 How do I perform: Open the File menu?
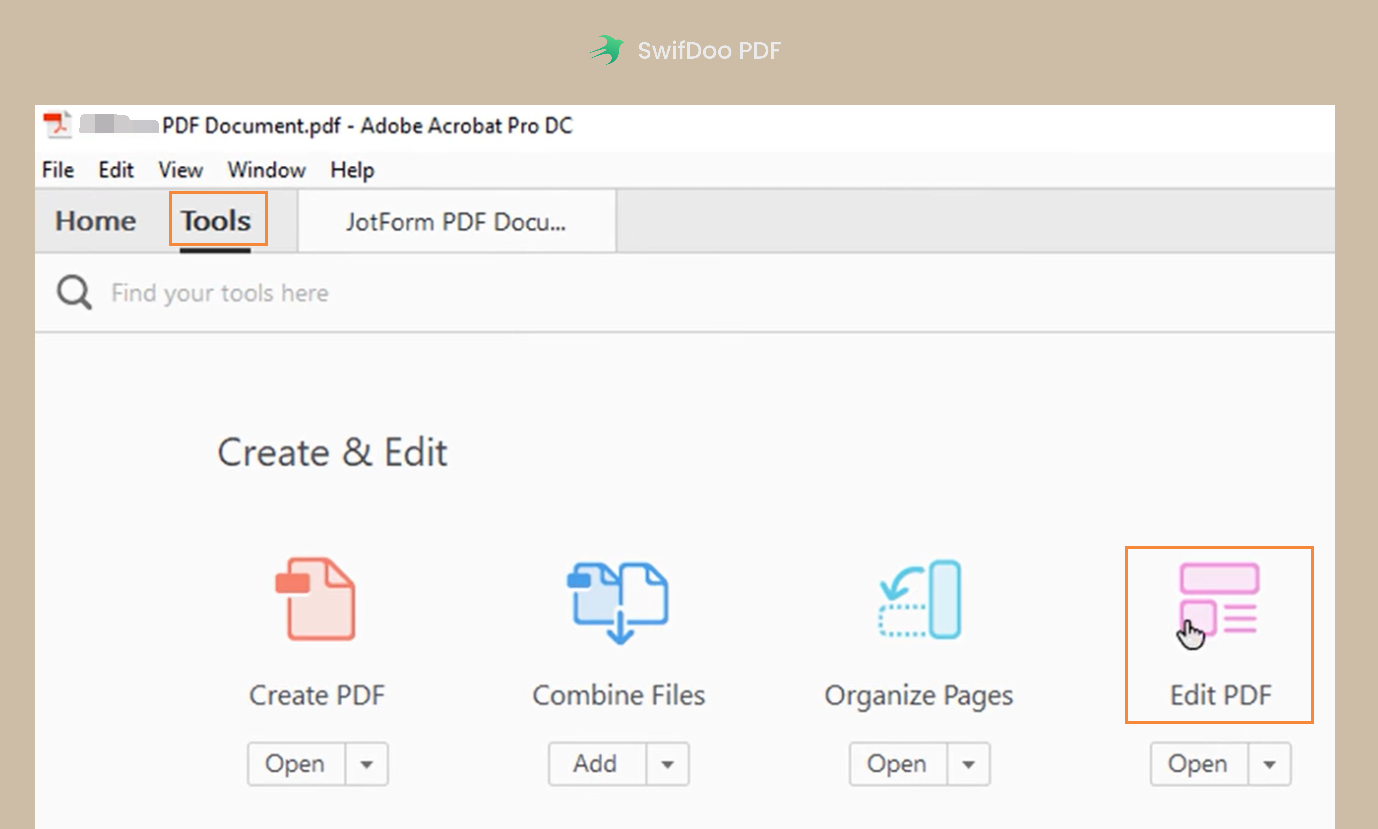[x=57, y=169]
